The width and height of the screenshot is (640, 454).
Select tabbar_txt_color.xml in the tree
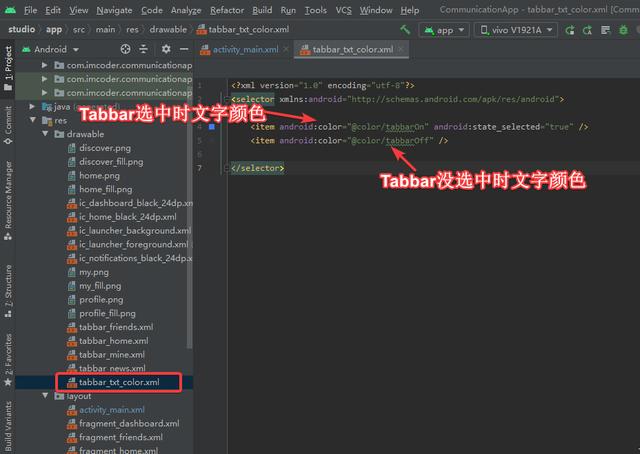tap(113, 382)
